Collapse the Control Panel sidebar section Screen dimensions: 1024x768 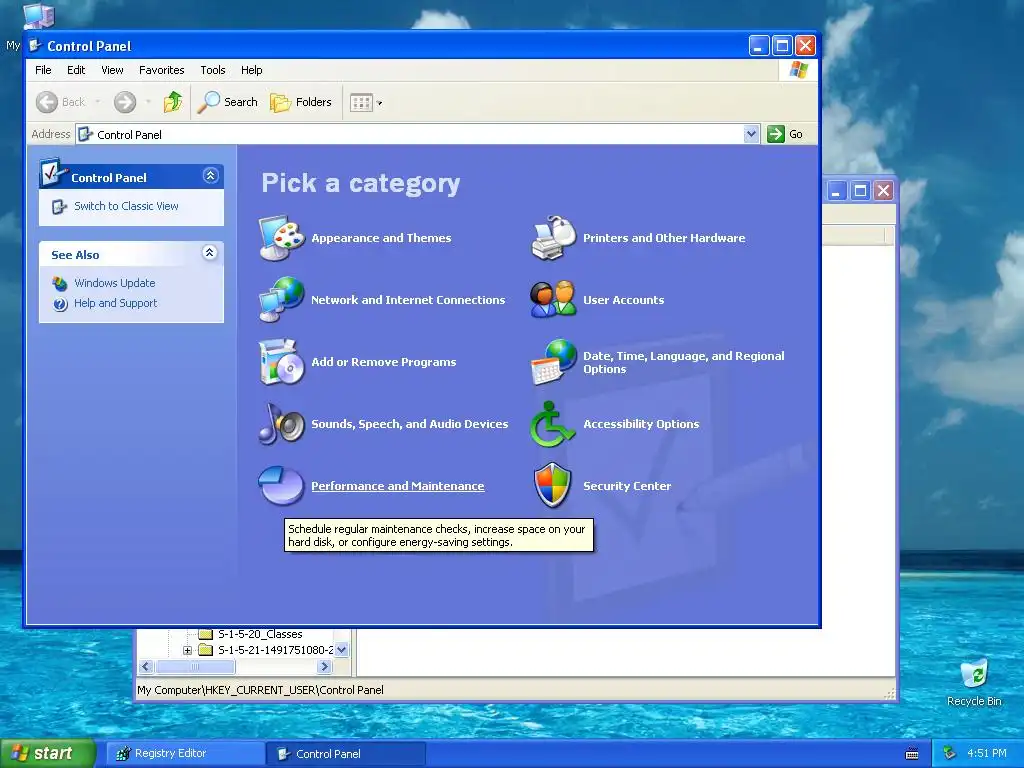click(210, 176)
